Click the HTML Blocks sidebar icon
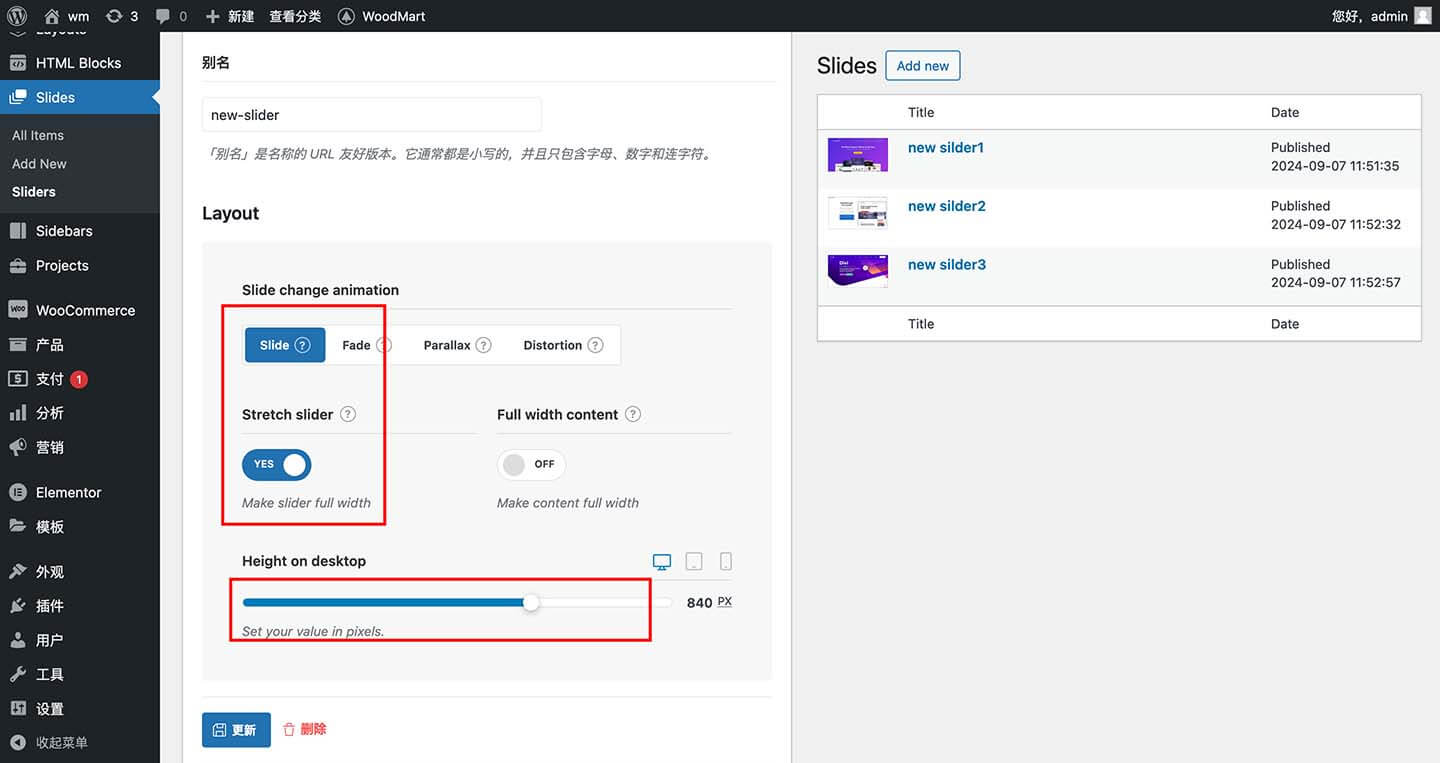 pyautogui.click(x=18, y=63)
